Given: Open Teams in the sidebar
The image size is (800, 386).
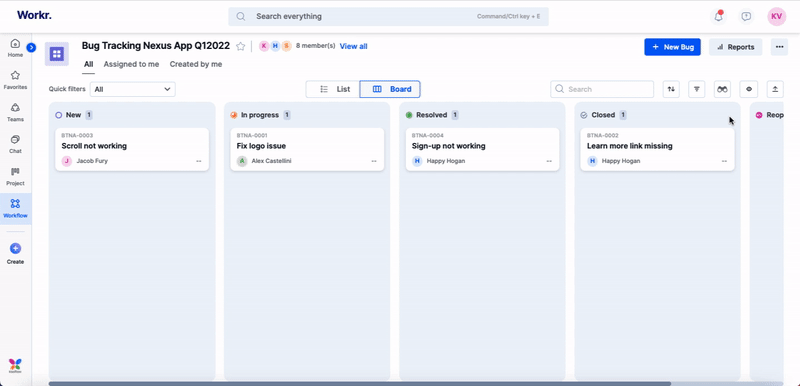Looking at the screenshot, I should point(15,112).
